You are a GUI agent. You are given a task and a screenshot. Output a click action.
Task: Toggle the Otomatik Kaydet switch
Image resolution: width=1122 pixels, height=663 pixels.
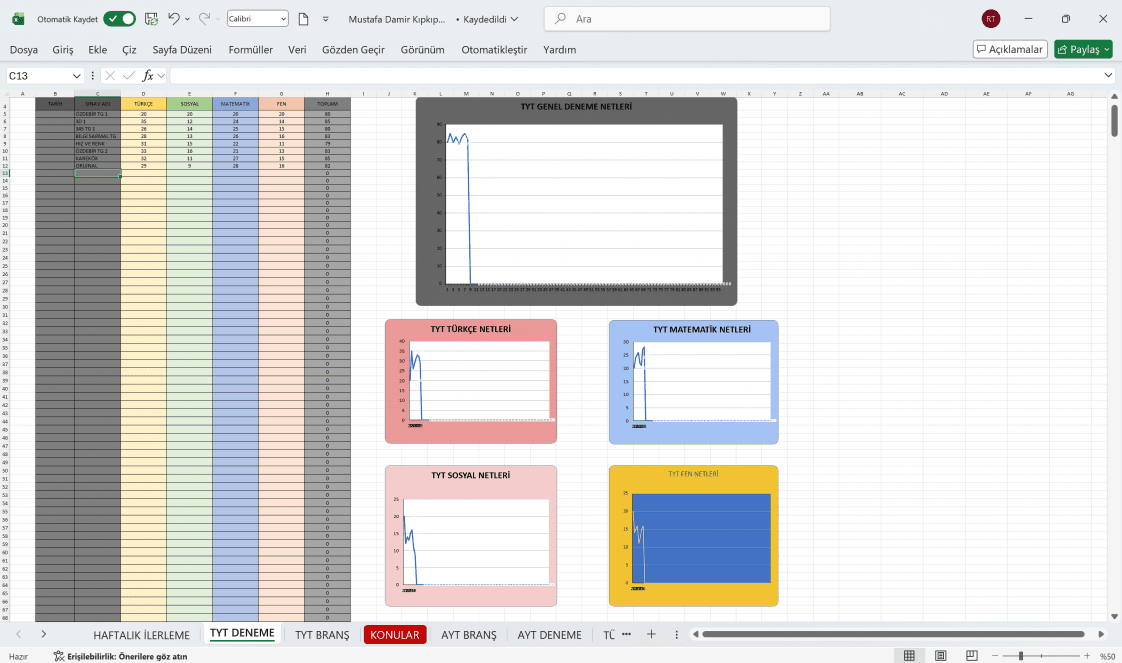119,19
